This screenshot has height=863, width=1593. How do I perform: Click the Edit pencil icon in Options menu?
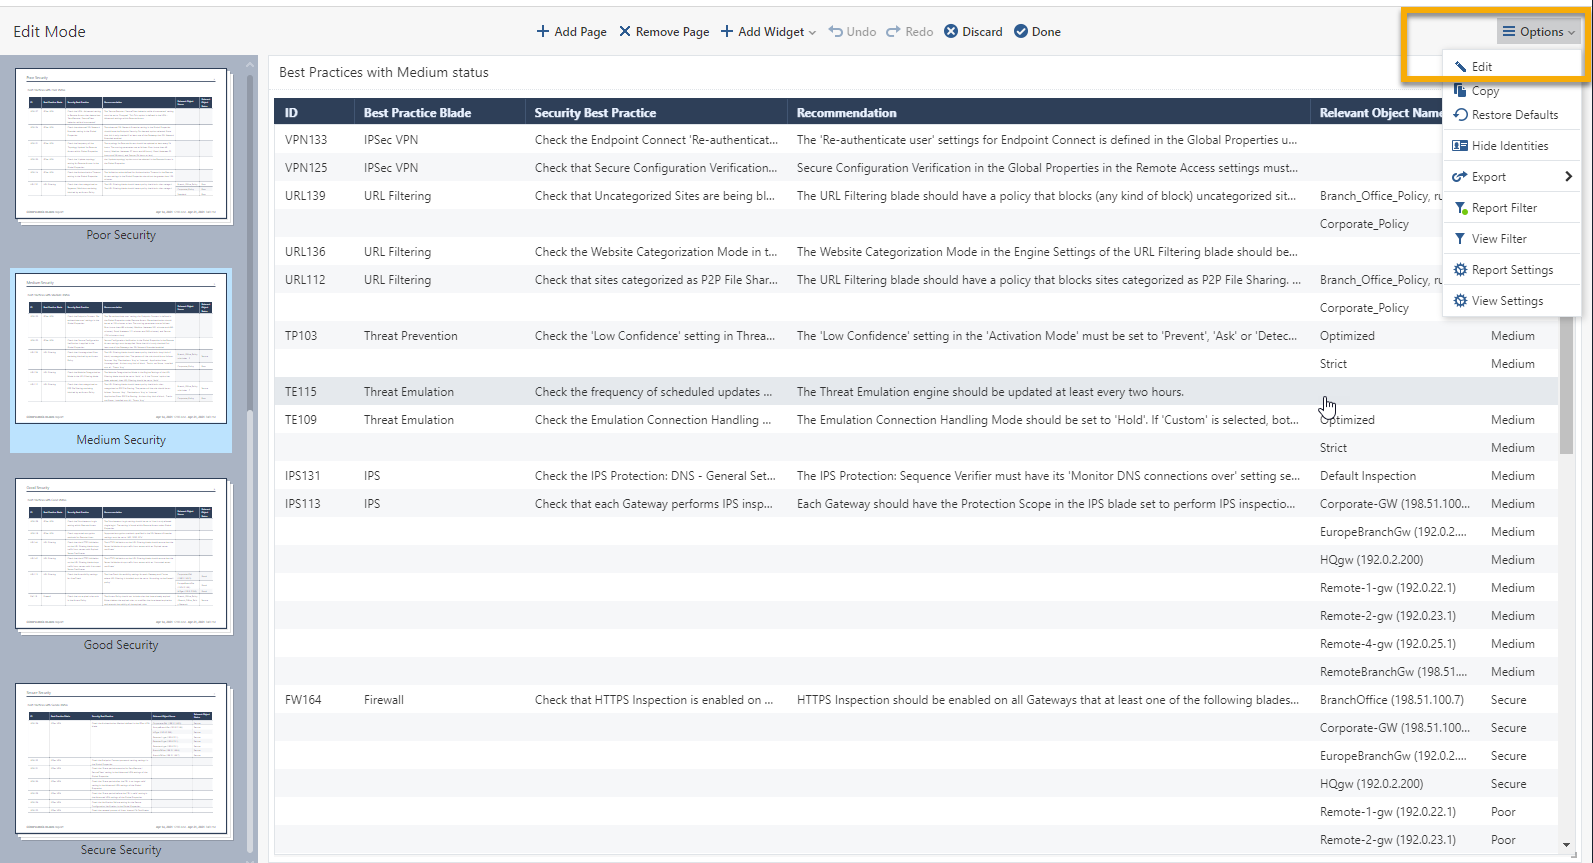tap(1461, 67)
